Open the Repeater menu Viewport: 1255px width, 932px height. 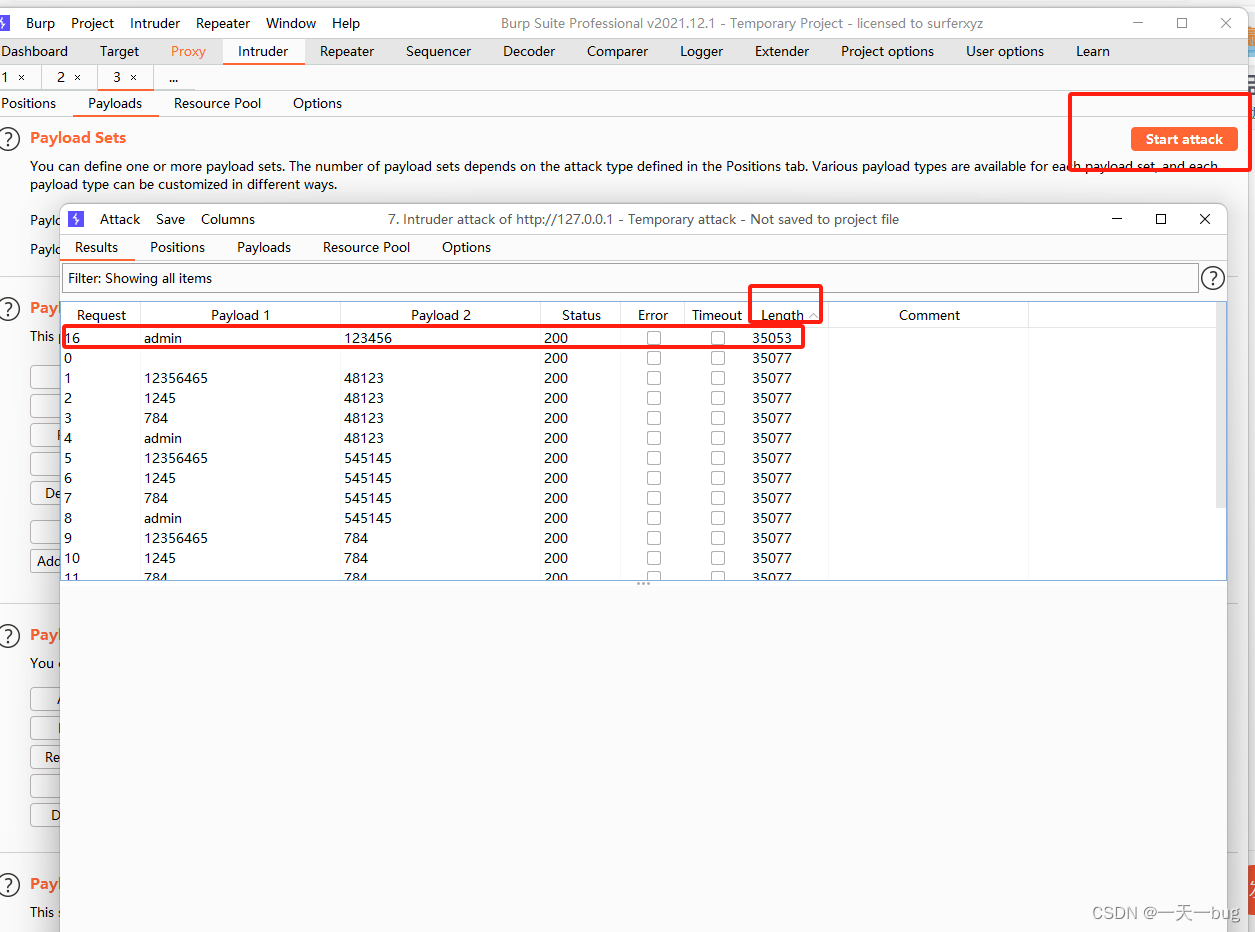pyautogui.click(x=223, y=23)
